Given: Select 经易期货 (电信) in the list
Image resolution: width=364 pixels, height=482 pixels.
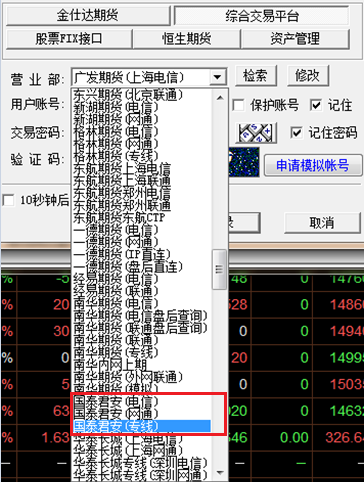Looking at the screenshot, I should click(x=142, y=279).
